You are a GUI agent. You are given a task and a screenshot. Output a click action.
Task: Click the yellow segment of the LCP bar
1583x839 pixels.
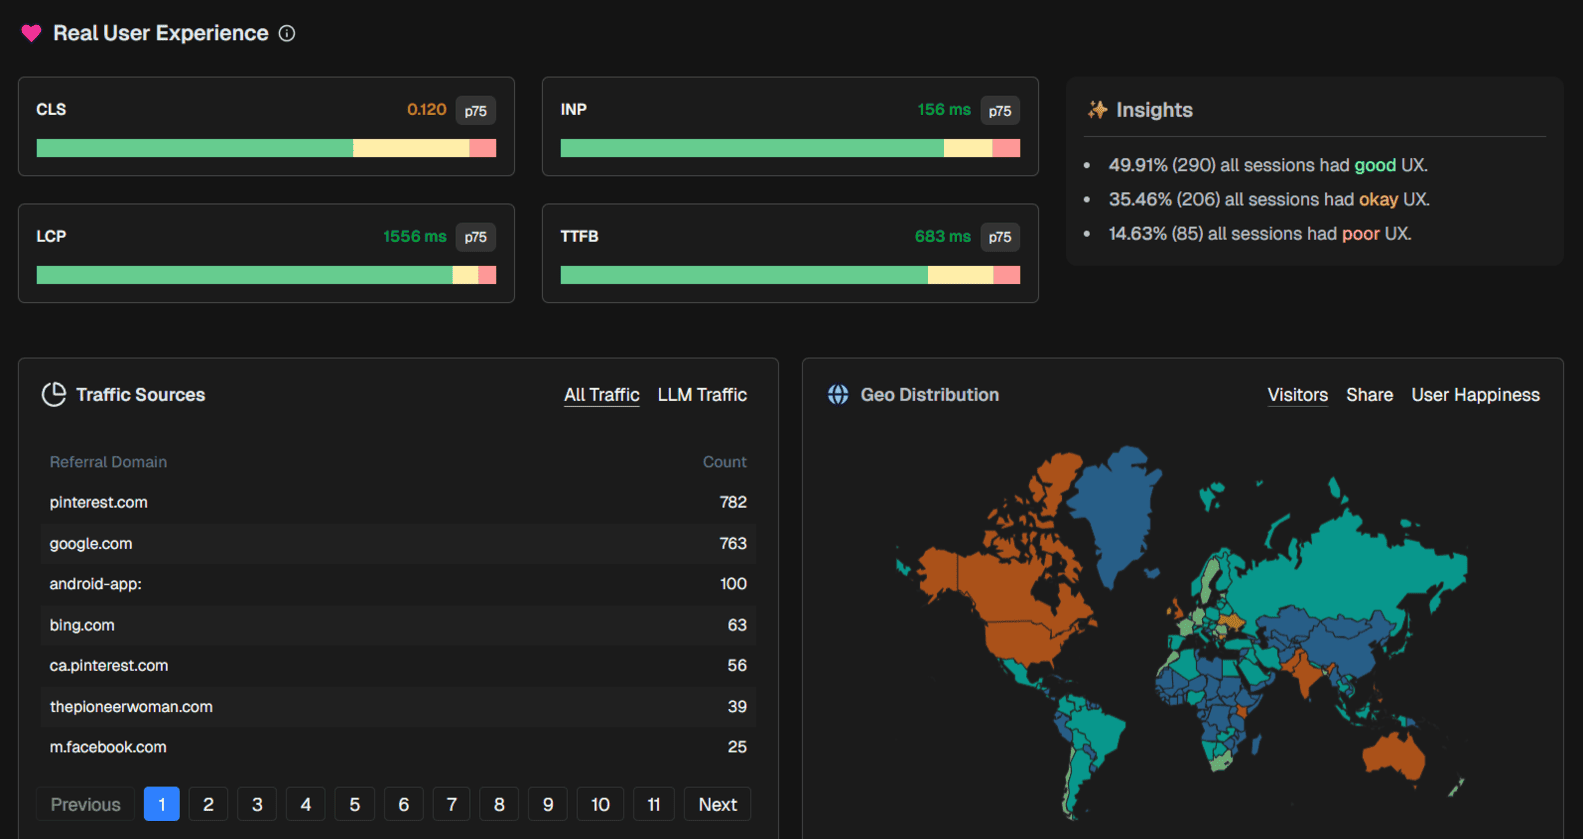pos(465,275)
